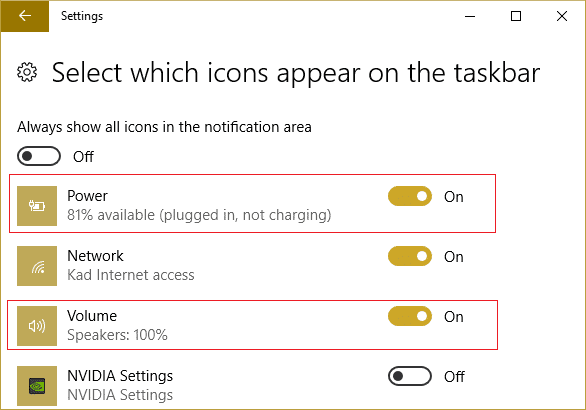Click the settings gear icon beside the heading
Viewport: 586px width, 410px height.
27,72
